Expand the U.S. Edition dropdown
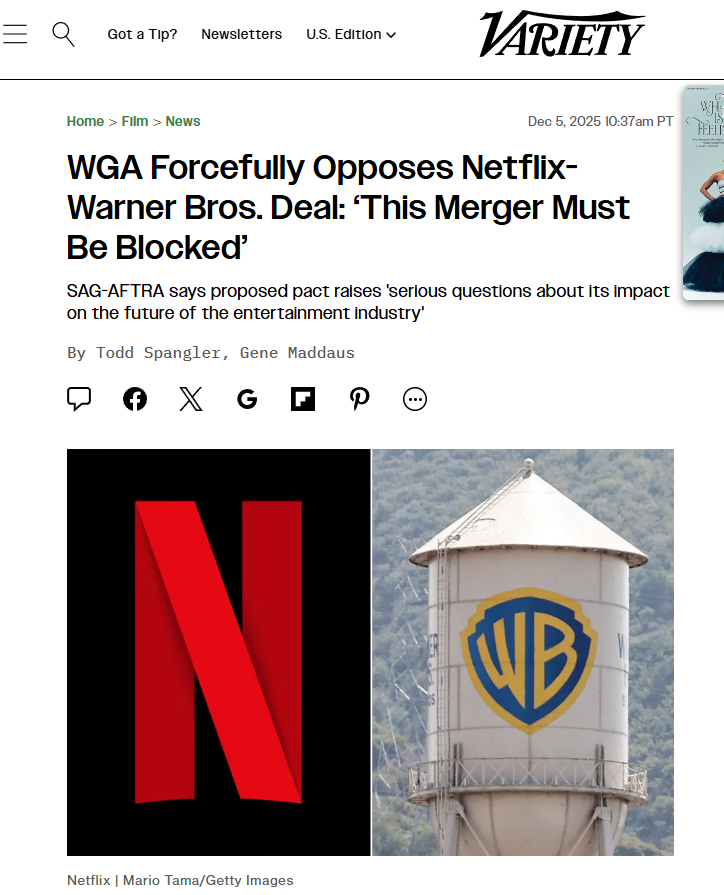Image resolution: width=724 pixels, height=895 pixels. click(x=351, y=34)
